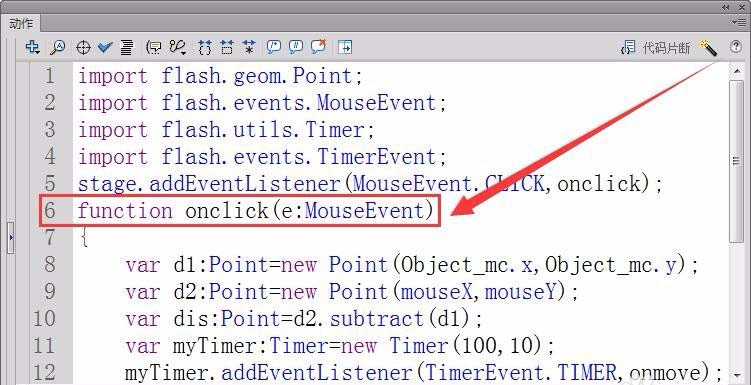Click the remove comment icon
Screen dimensions: 751x385
pyautogui.click(x=319, y=46)
